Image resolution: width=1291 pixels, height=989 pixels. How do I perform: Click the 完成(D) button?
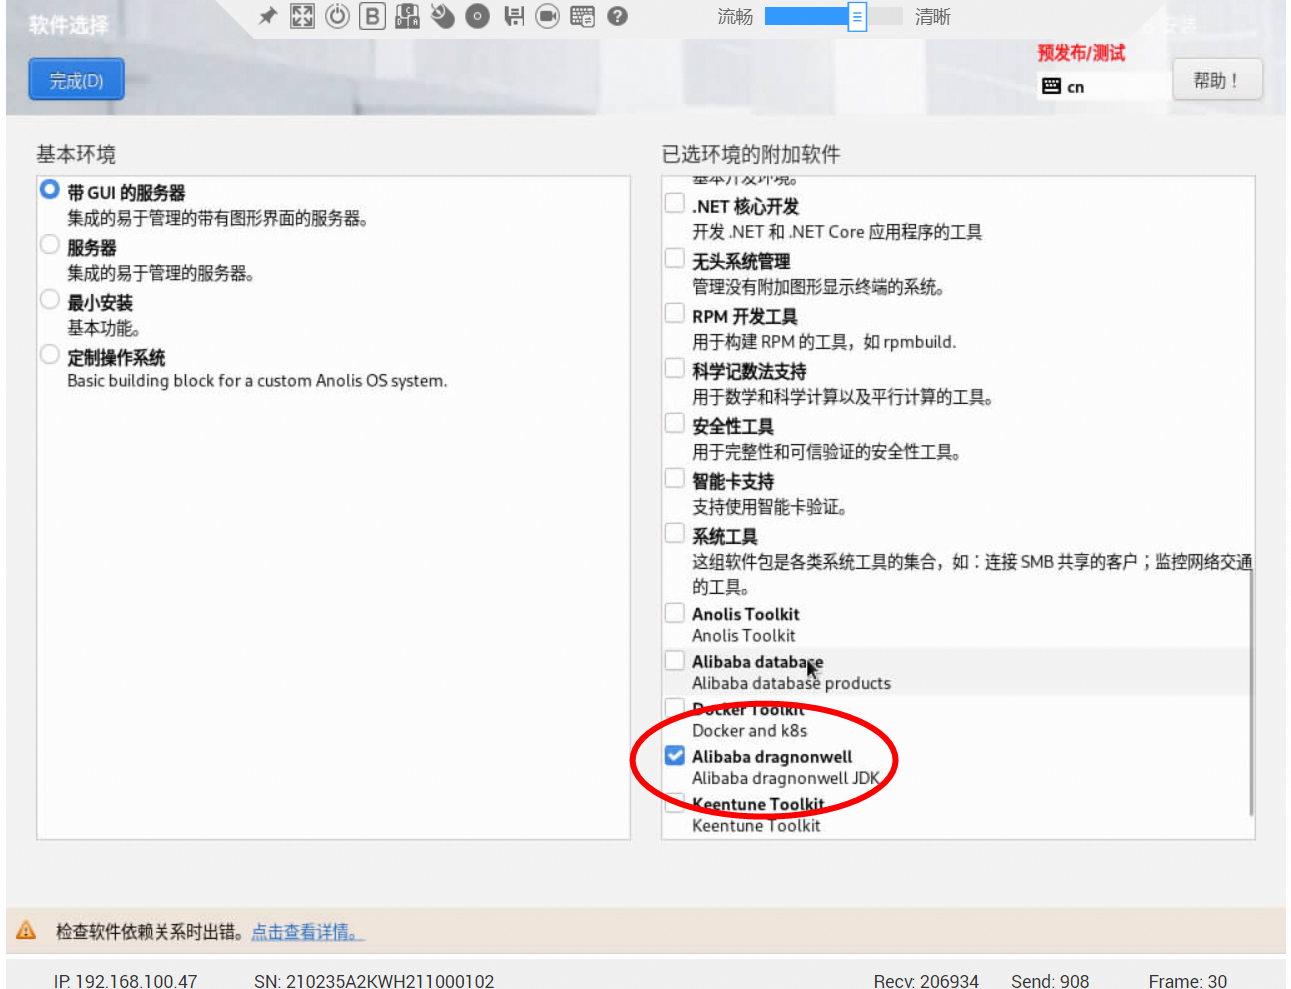tap(76, 80)
